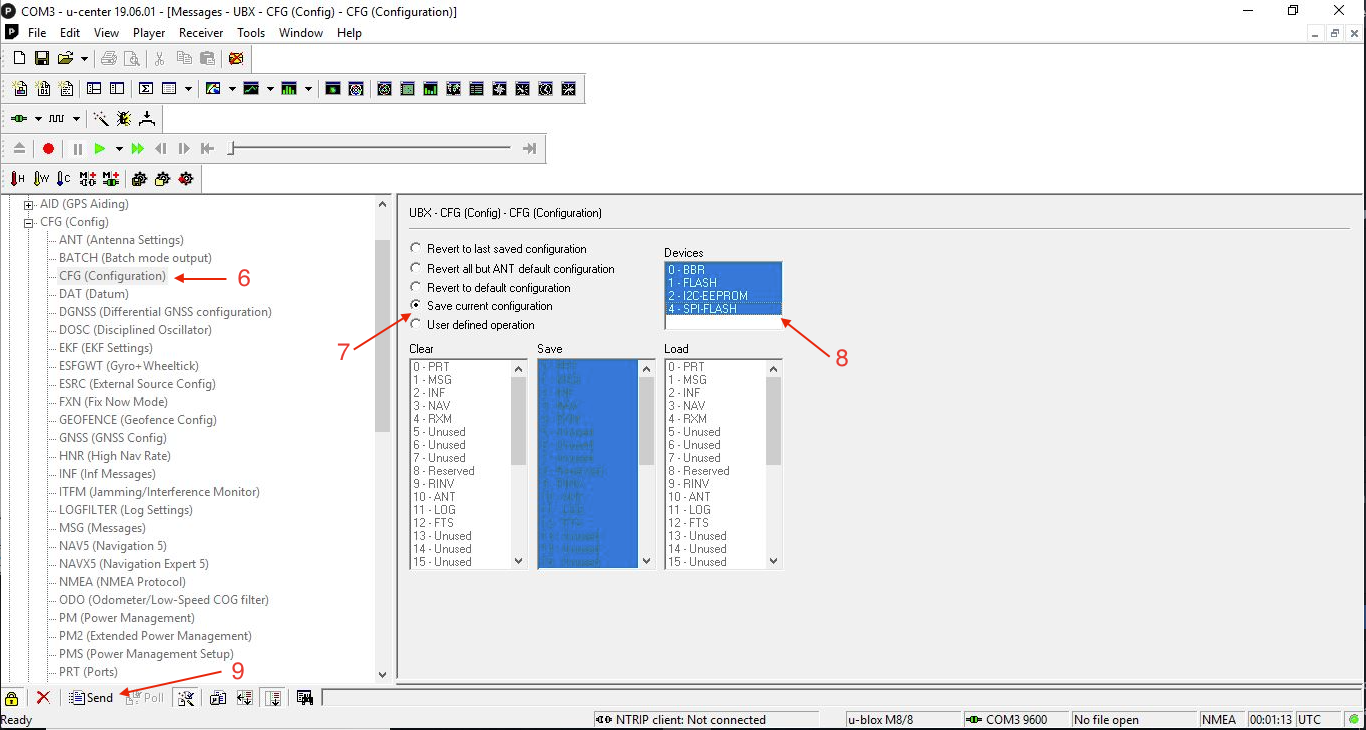Open the File menu
1366x730 pixels.
37,32
